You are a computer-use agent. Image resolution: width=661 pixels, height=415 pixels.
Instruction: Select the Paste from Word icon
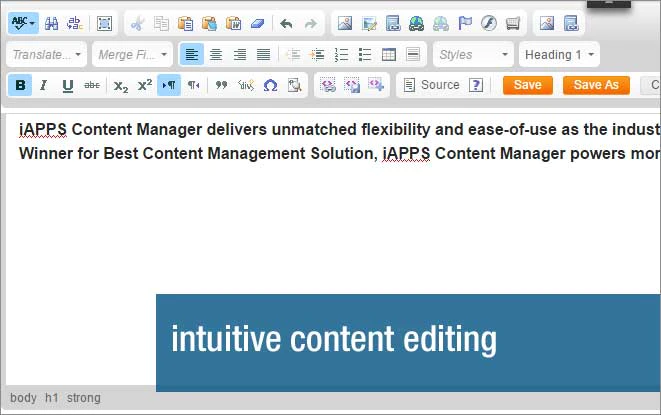[233, 23]
